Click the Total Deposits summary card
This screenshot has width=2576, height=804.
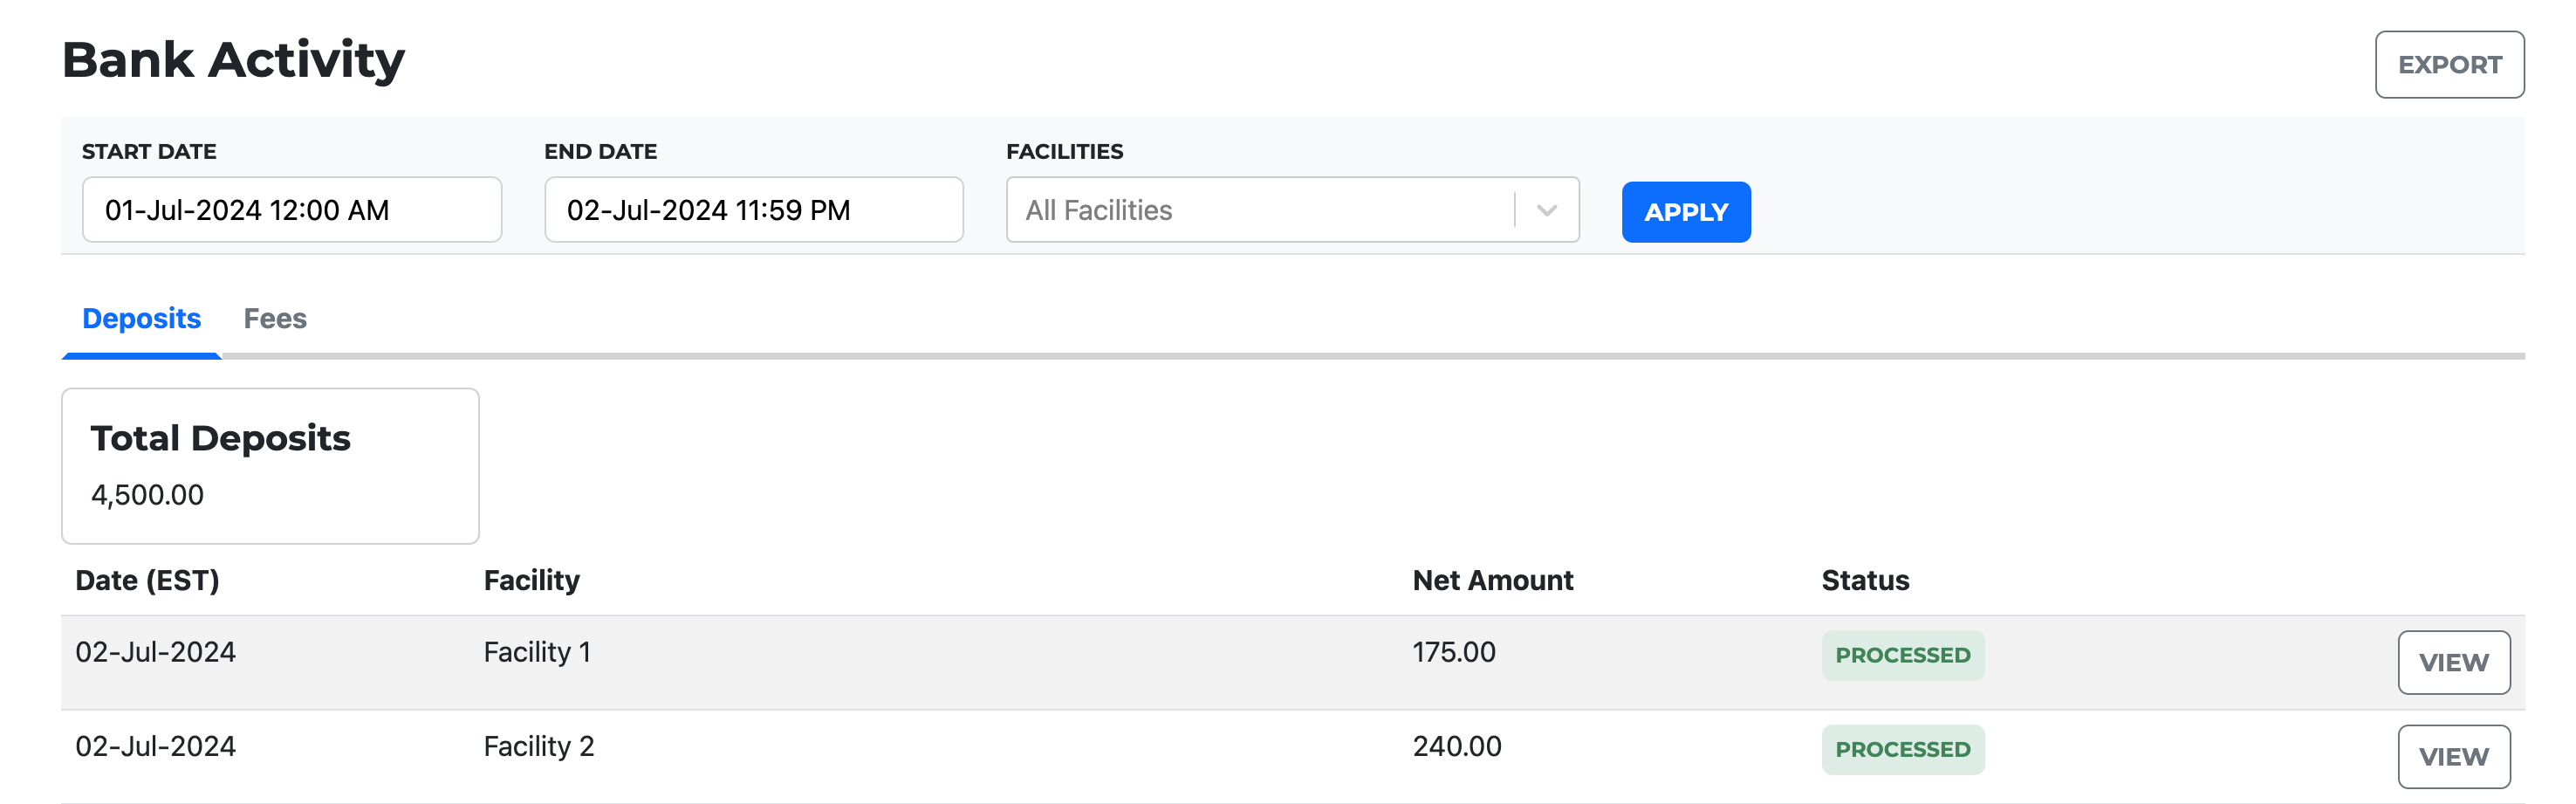pyautogui.click(x=270, y=466)
